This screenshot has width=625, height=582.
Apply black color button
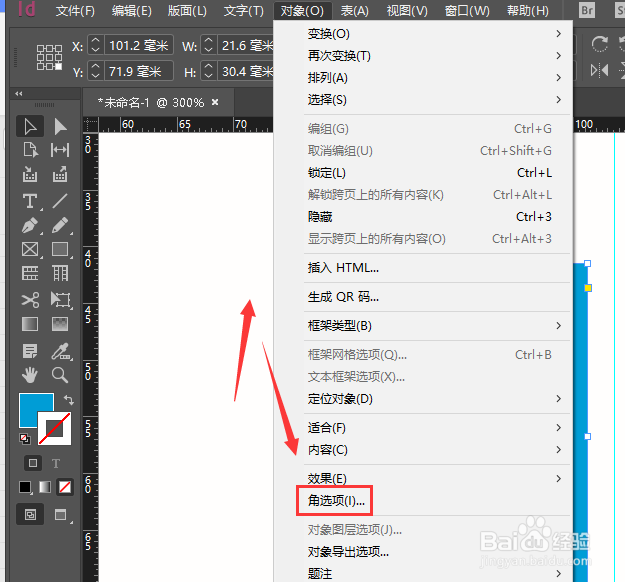click(25, 487)
